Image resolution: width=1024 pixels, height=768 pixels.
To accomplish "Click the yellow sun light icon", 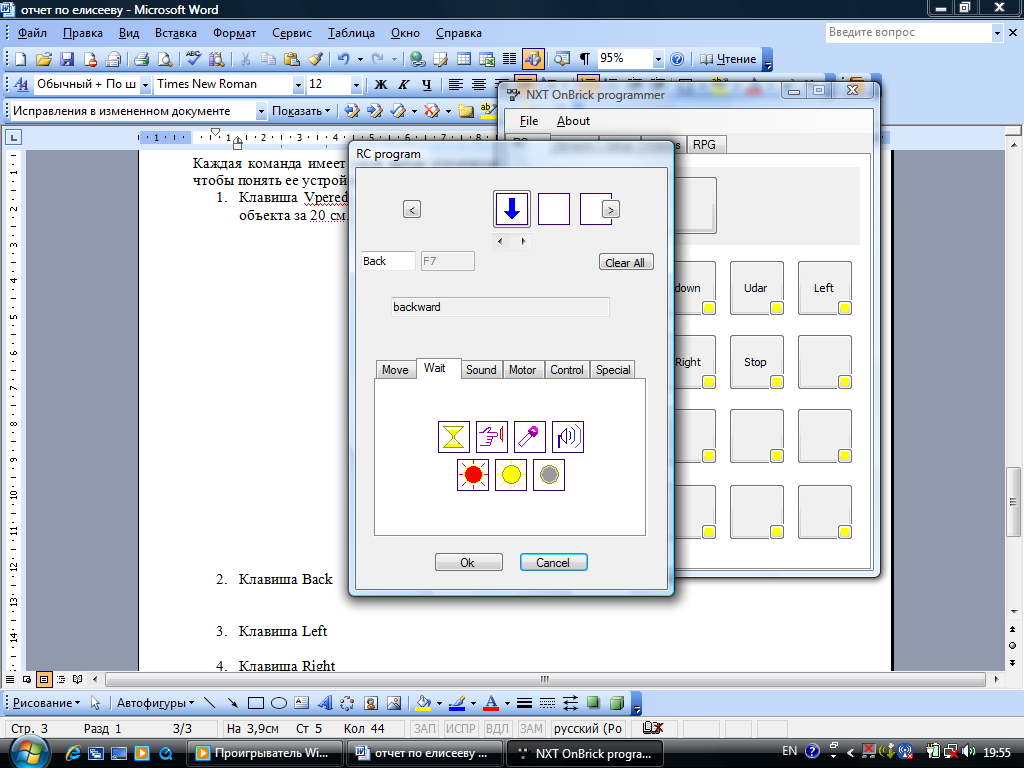I will click(x=511, y=475).
